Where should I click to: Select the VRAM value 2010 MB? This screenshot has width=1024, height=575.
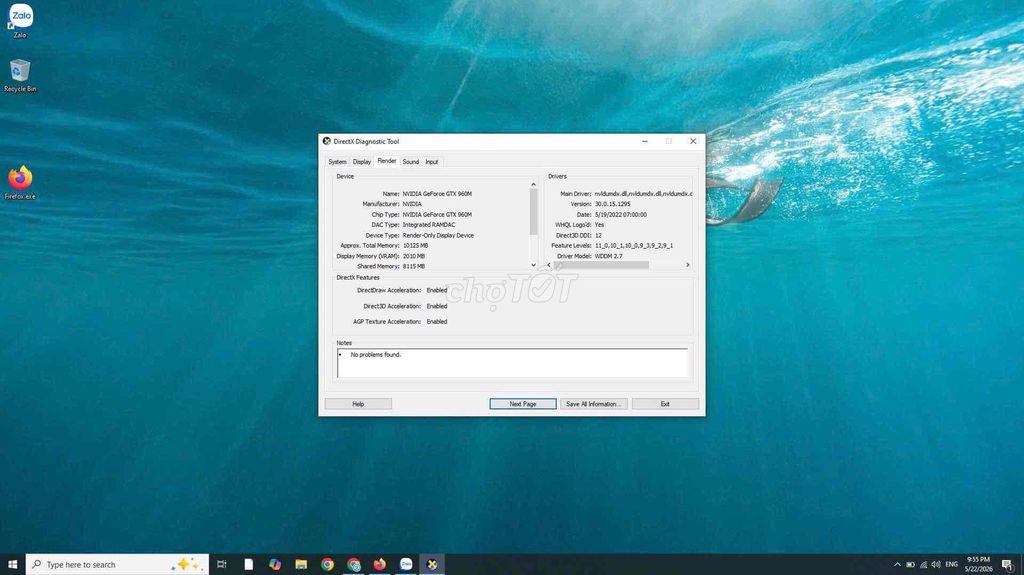413,256
